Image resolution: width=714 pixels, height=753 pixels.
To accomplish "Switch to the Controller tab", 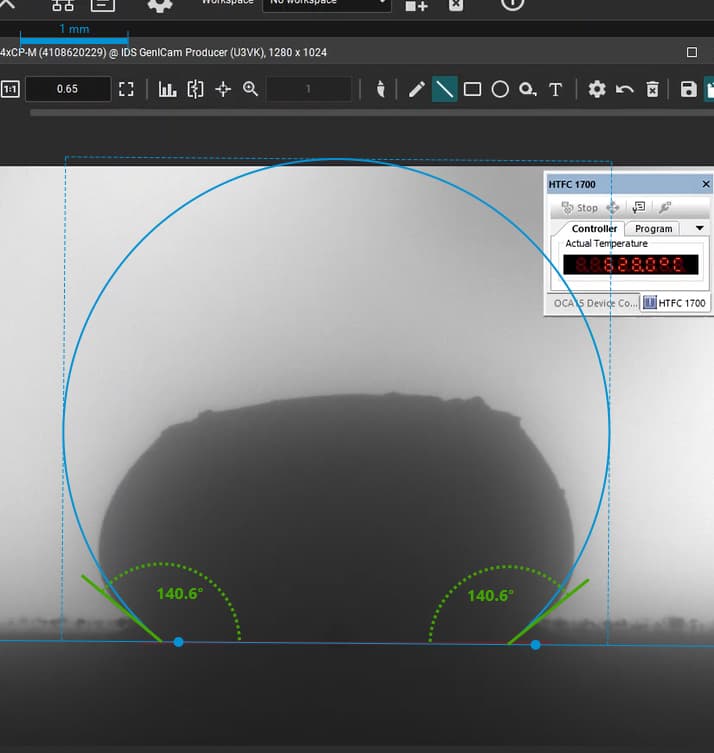I will (594, 229).
